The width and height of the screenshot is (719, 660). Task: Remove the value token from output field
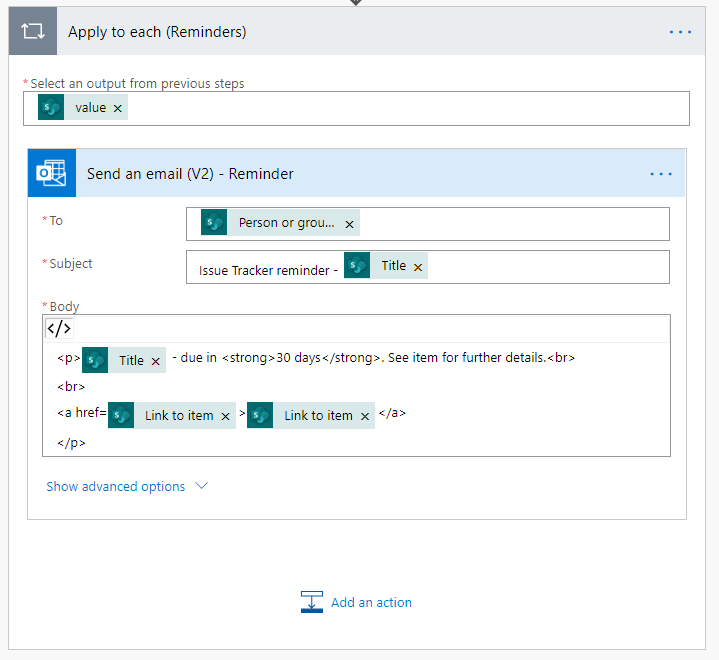click(118, 108)
